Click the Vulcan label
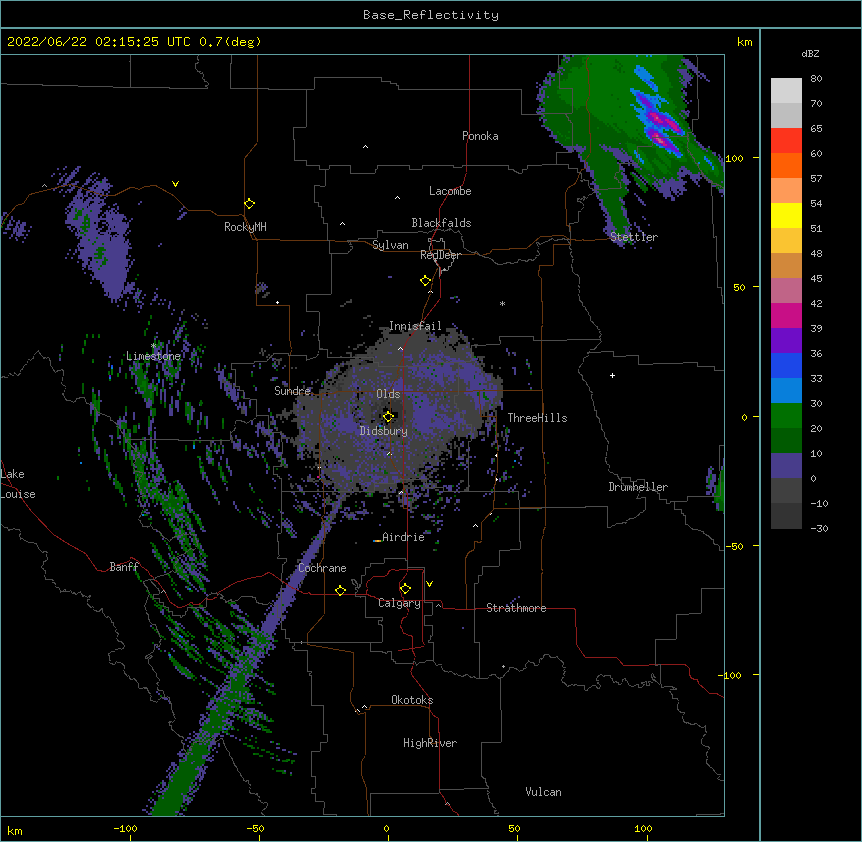862x842 pixels. click(543, 792)
